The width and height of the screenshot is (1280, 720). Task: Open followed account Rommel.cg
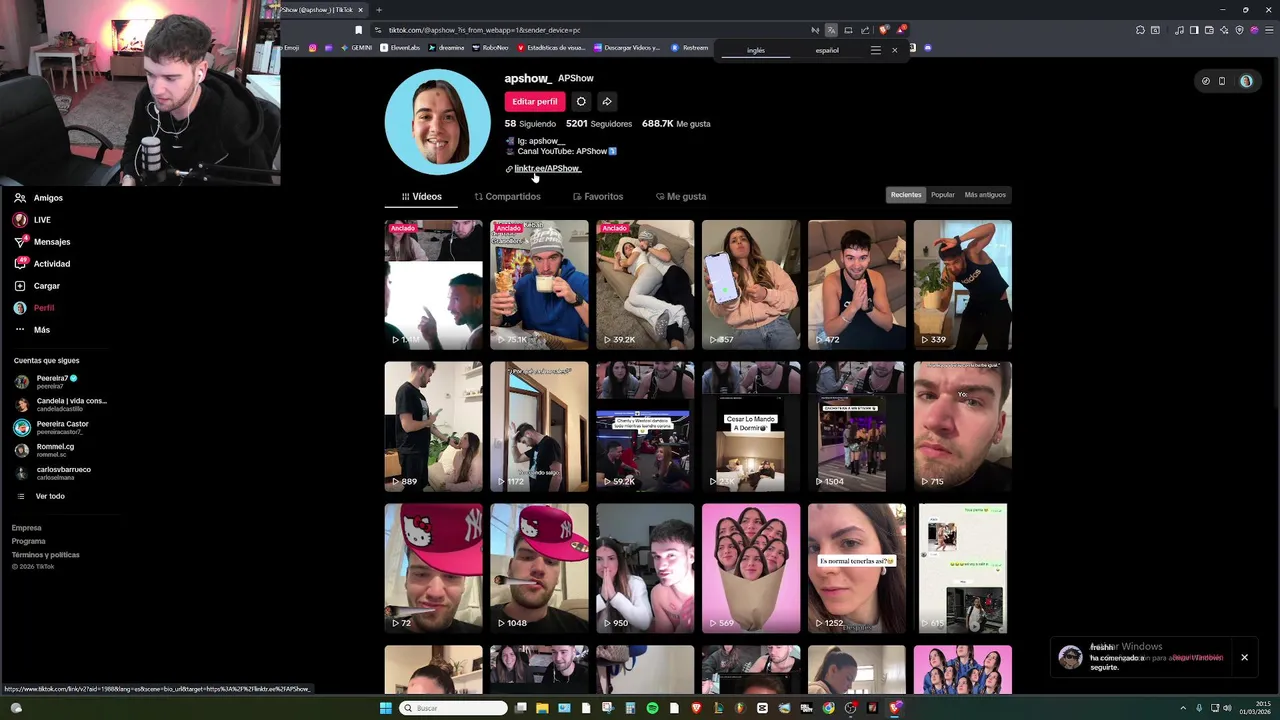45,450
